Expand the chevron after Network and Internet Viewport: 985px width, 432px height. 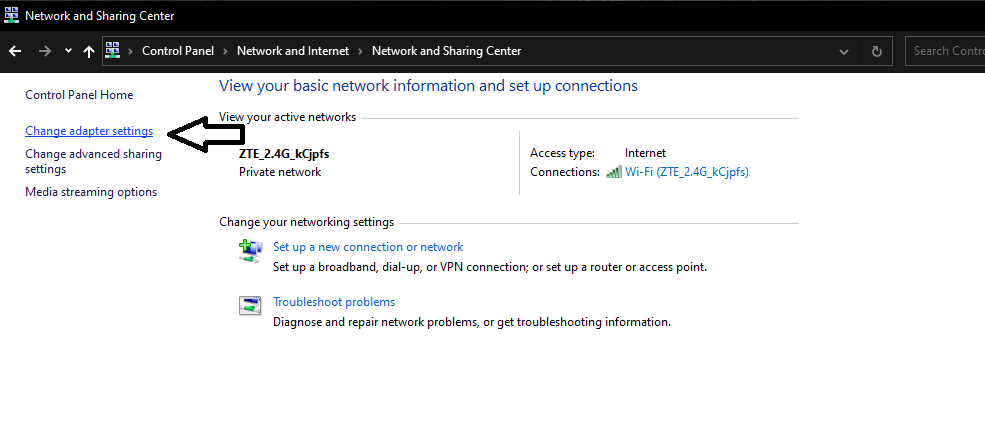pyautogui.click(x=361, y=51)
